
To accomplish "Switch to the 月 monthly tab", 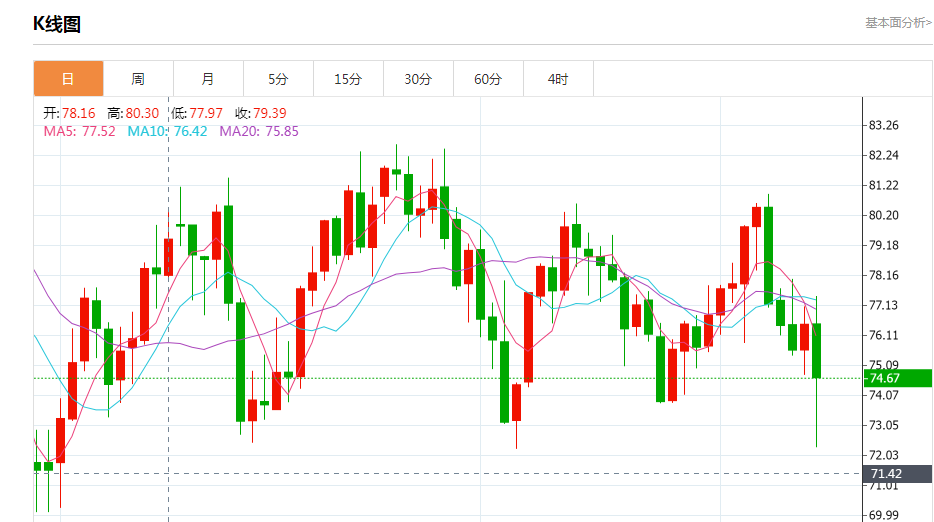I will point(208,79).
